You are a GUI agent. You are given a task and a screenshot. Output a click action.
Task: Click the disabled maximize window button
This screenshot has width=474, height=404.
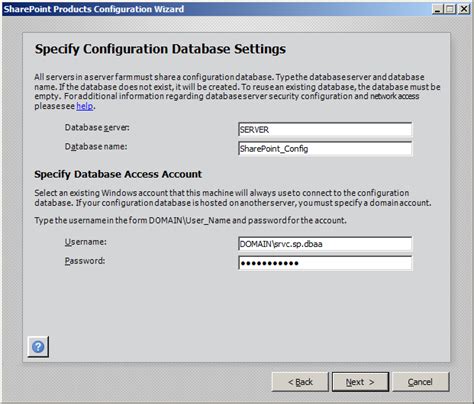[x=450, y=9]
